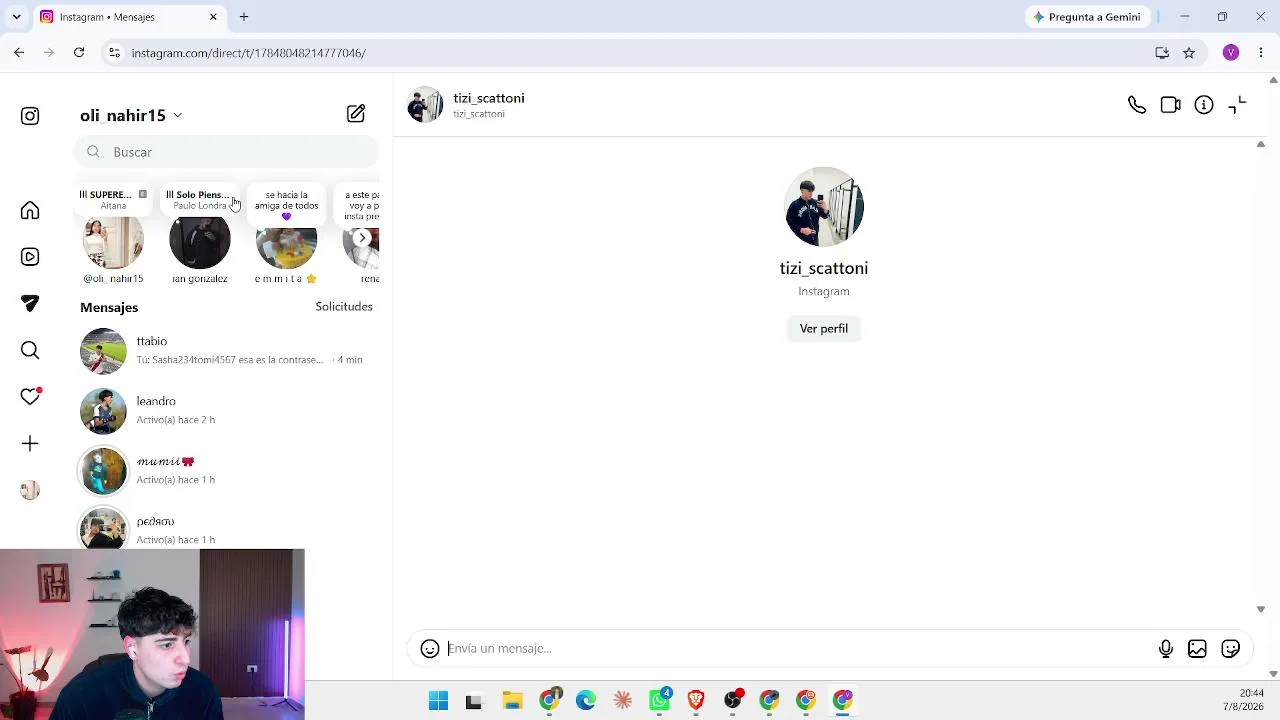
Task: Open Brave browser from the taskbar
Action: [x=696, y=700]
